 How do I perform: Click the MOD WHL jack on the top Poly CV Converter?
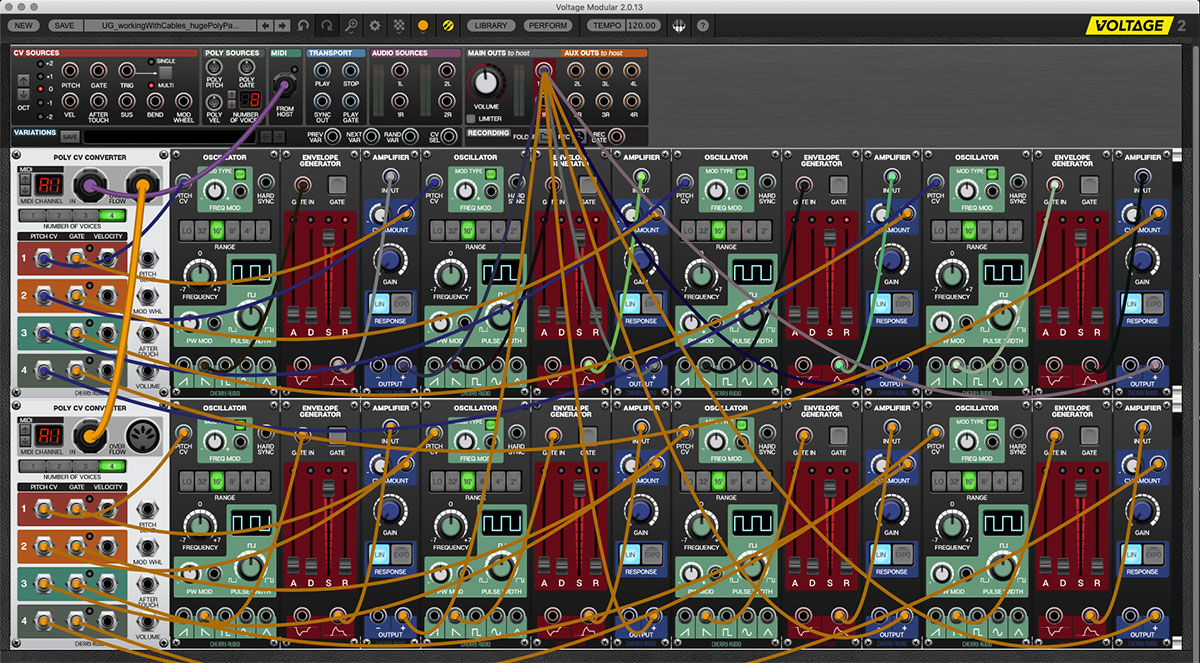[x=148, y=296]
